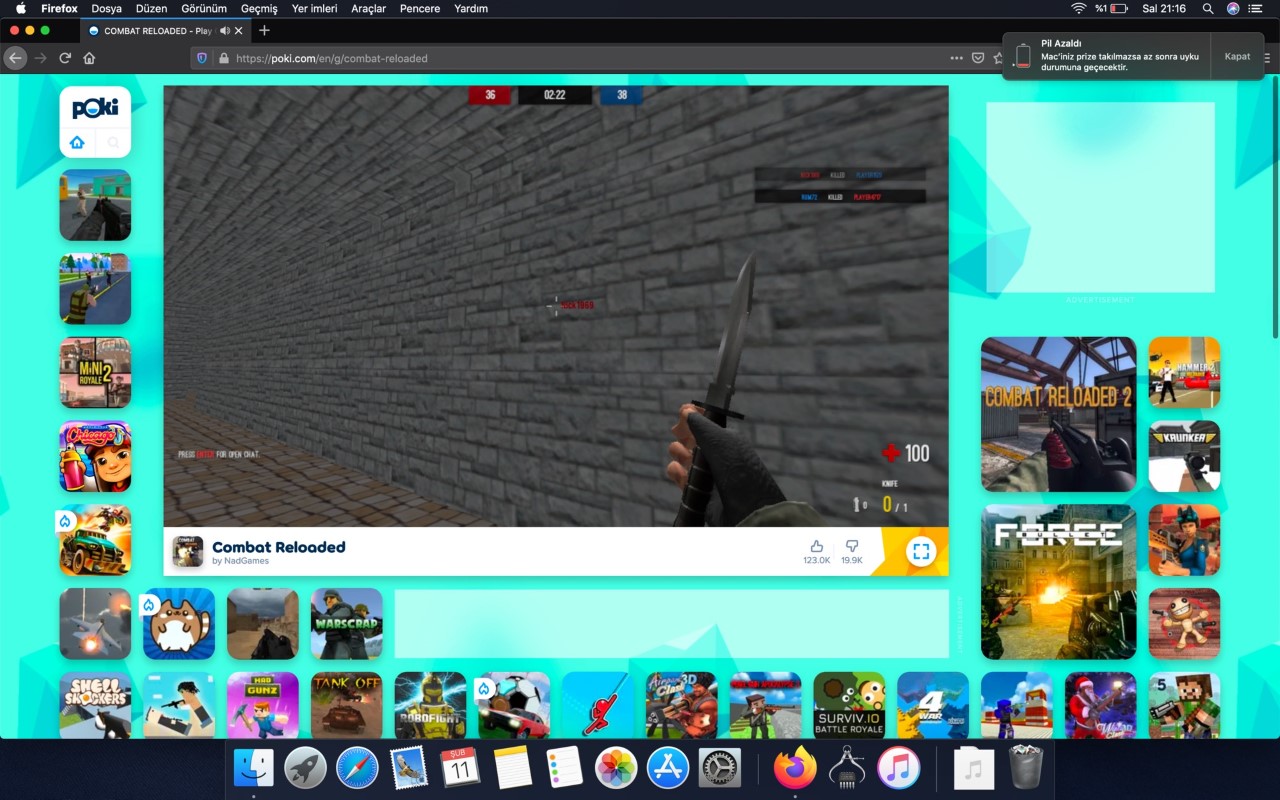The height and width of the screenshot is (800, 1280).
Task: Mute the Combat Reloaded tab audio
Action: coord(225,31)
